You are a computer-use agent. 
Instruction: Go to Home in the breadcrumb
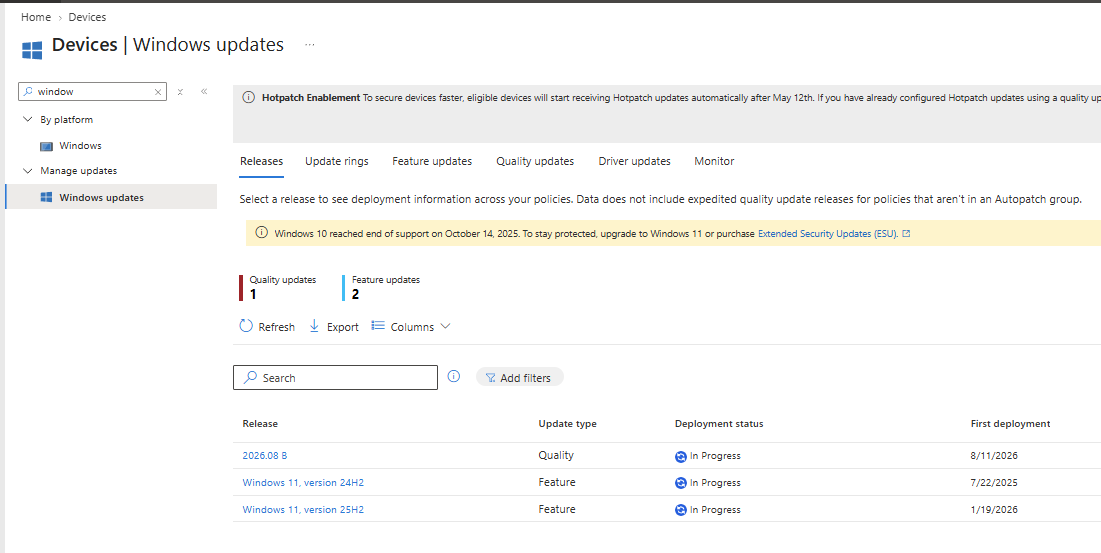(36, 17)
